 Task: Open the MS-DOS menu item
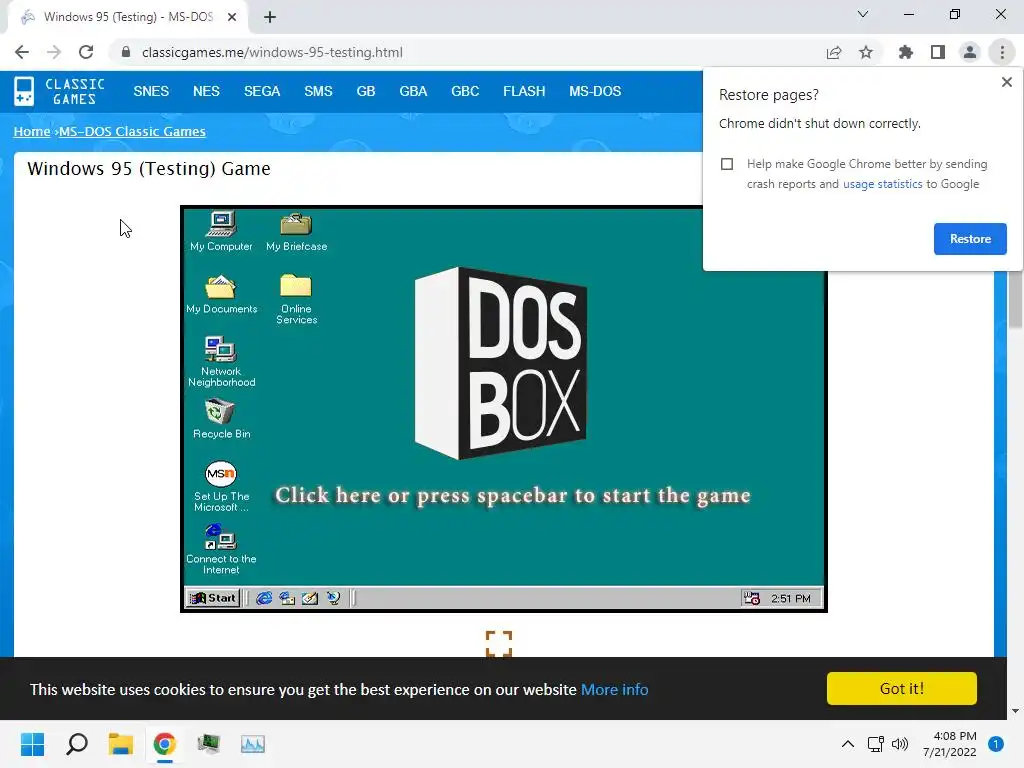click(595, 91)
